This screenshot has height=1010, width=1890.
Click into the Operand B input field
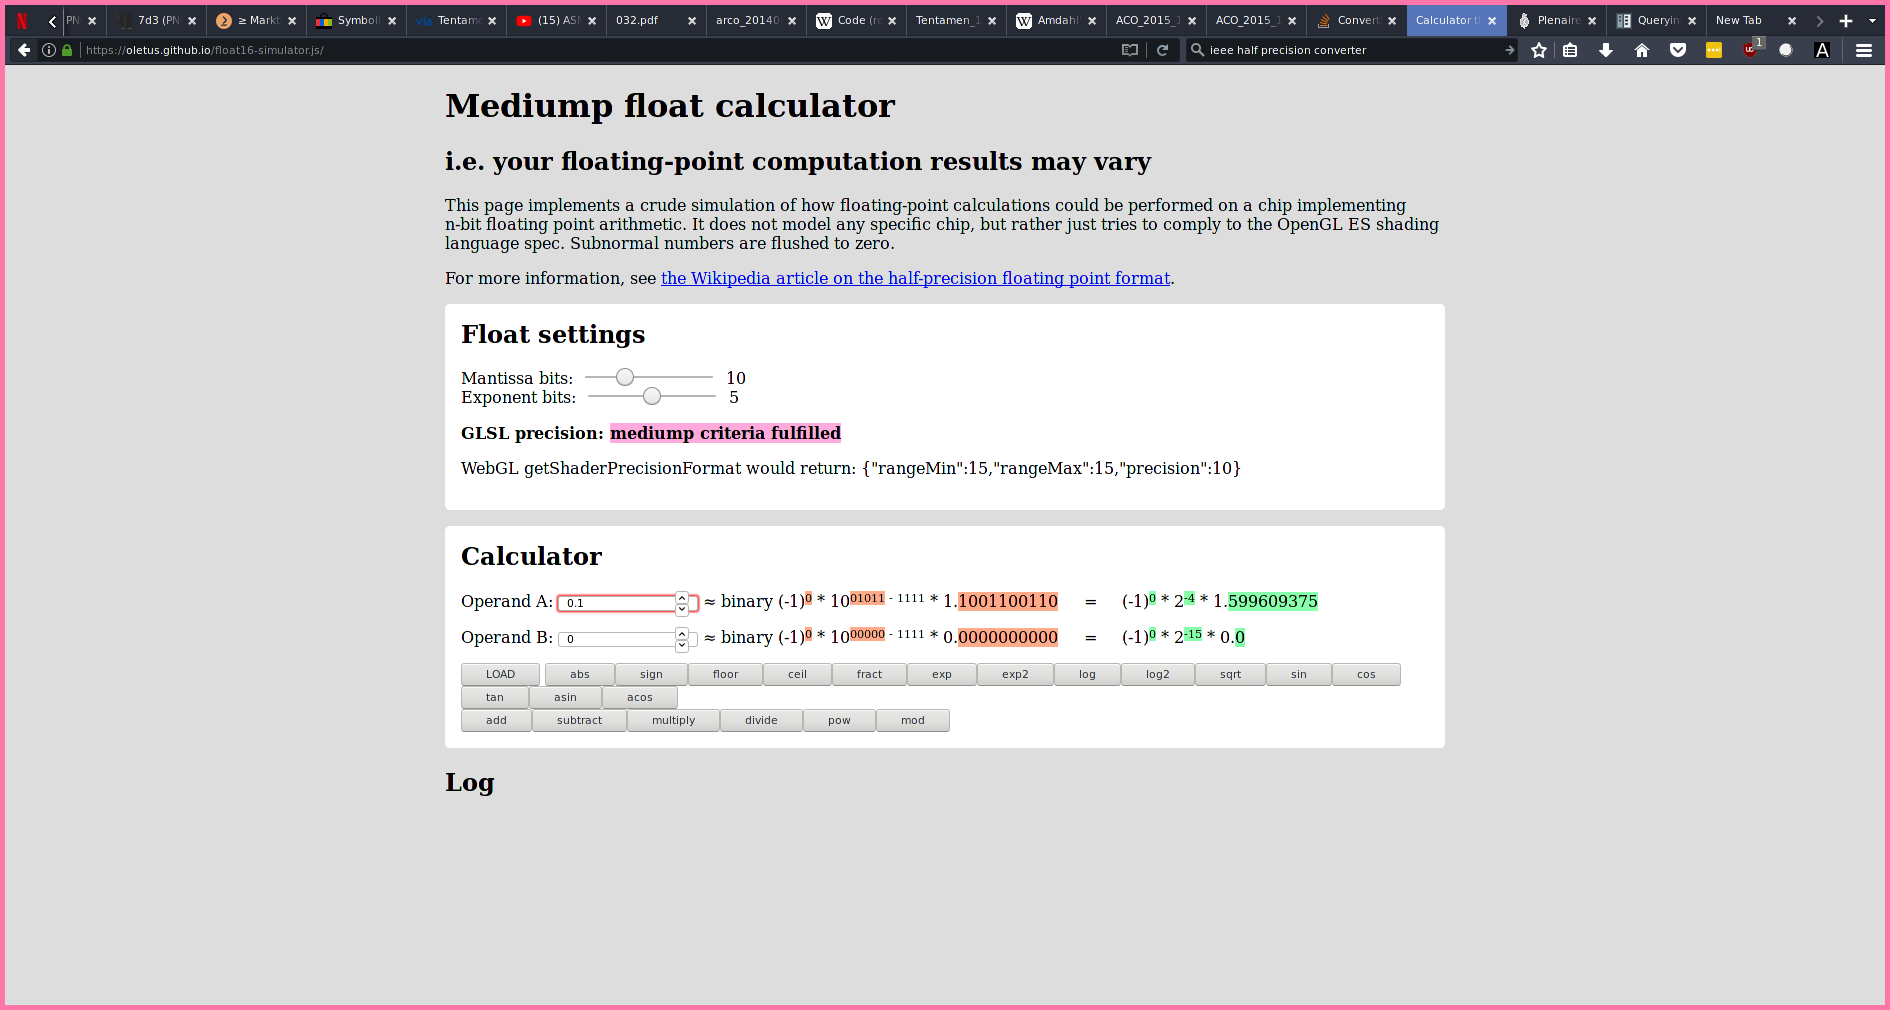tap(617, 639)
